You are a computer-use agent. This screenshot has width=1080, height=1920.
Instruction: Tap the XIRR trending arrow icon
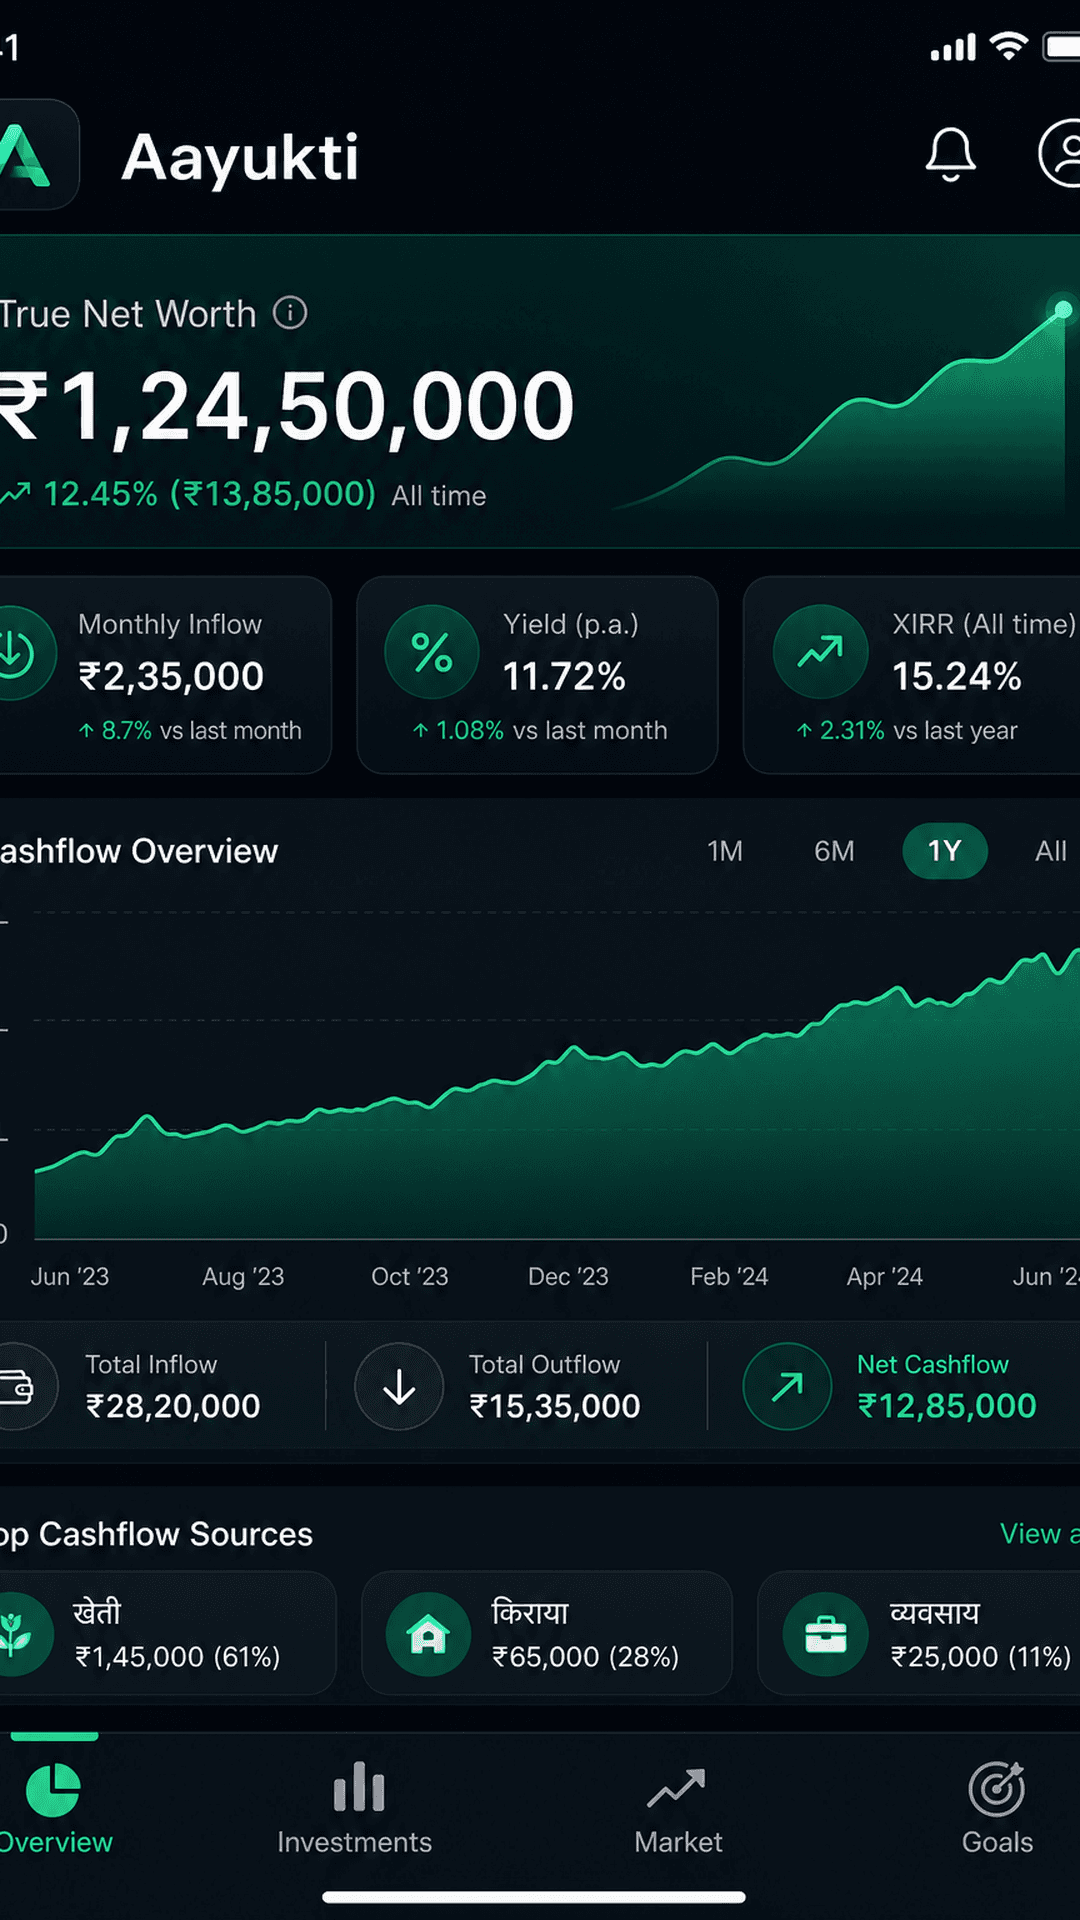[820, 652]
